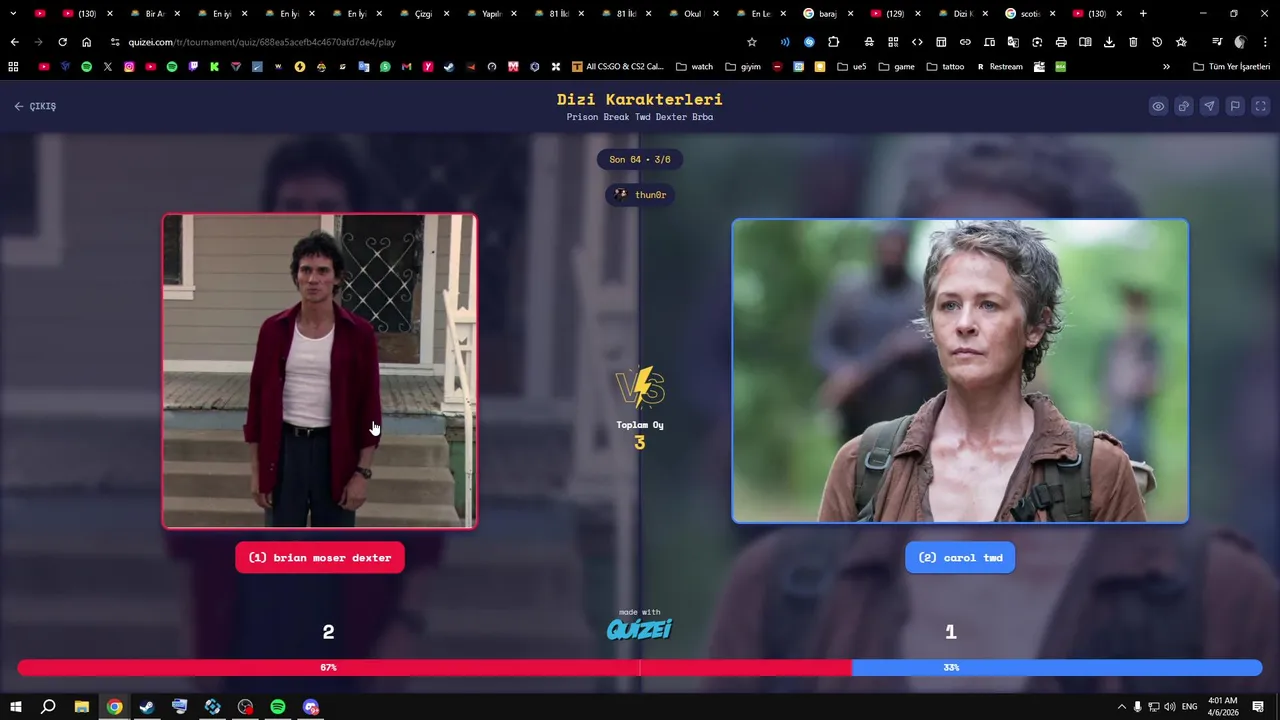1280x720 pixels.
Task: Show hidden bookmarks with the chevron
Action: tap(1166, 67)
